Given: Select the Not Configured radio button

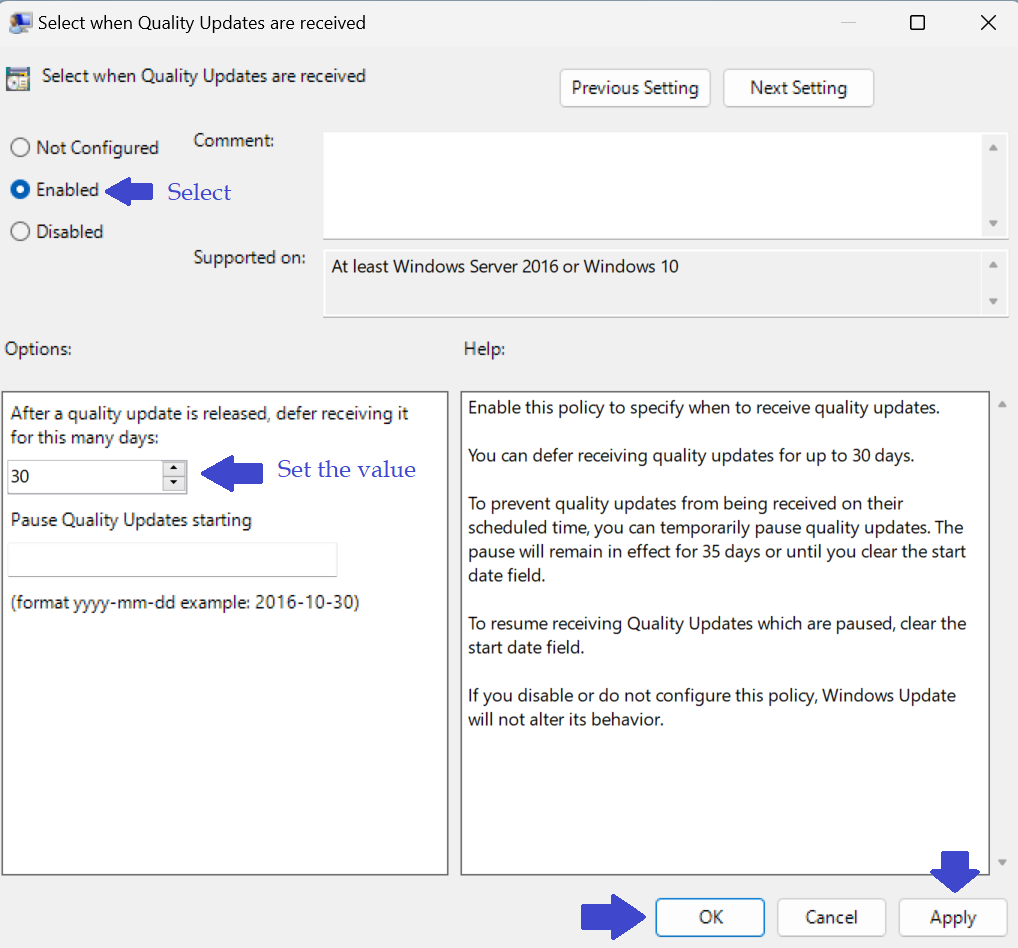Looking at the screenshot, I should pos(20,148).
